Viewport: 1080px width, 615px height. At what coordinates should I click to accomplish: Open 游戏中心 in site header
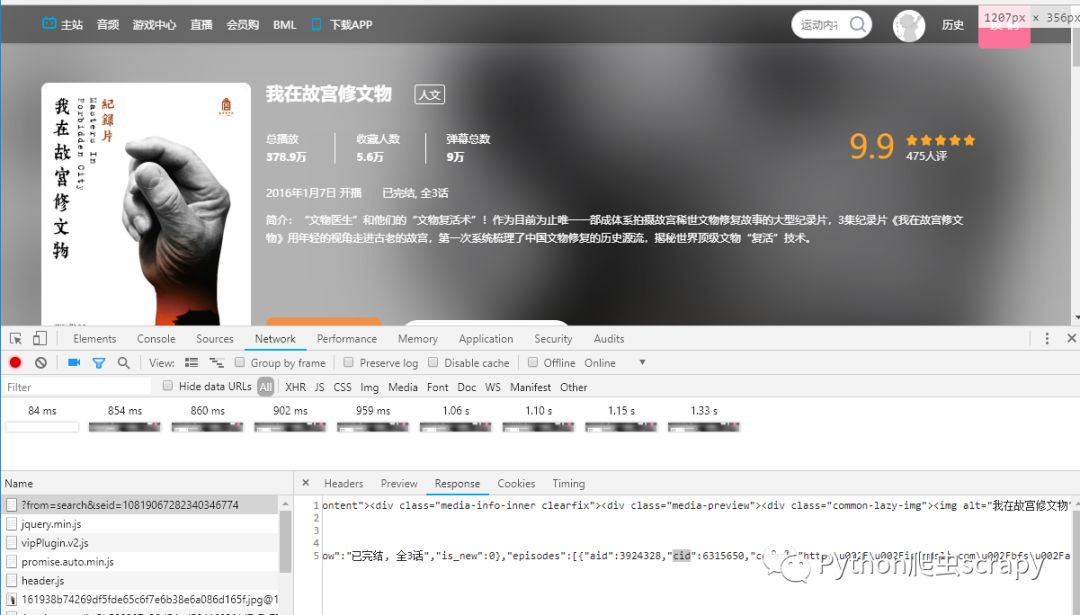point(154,25)
